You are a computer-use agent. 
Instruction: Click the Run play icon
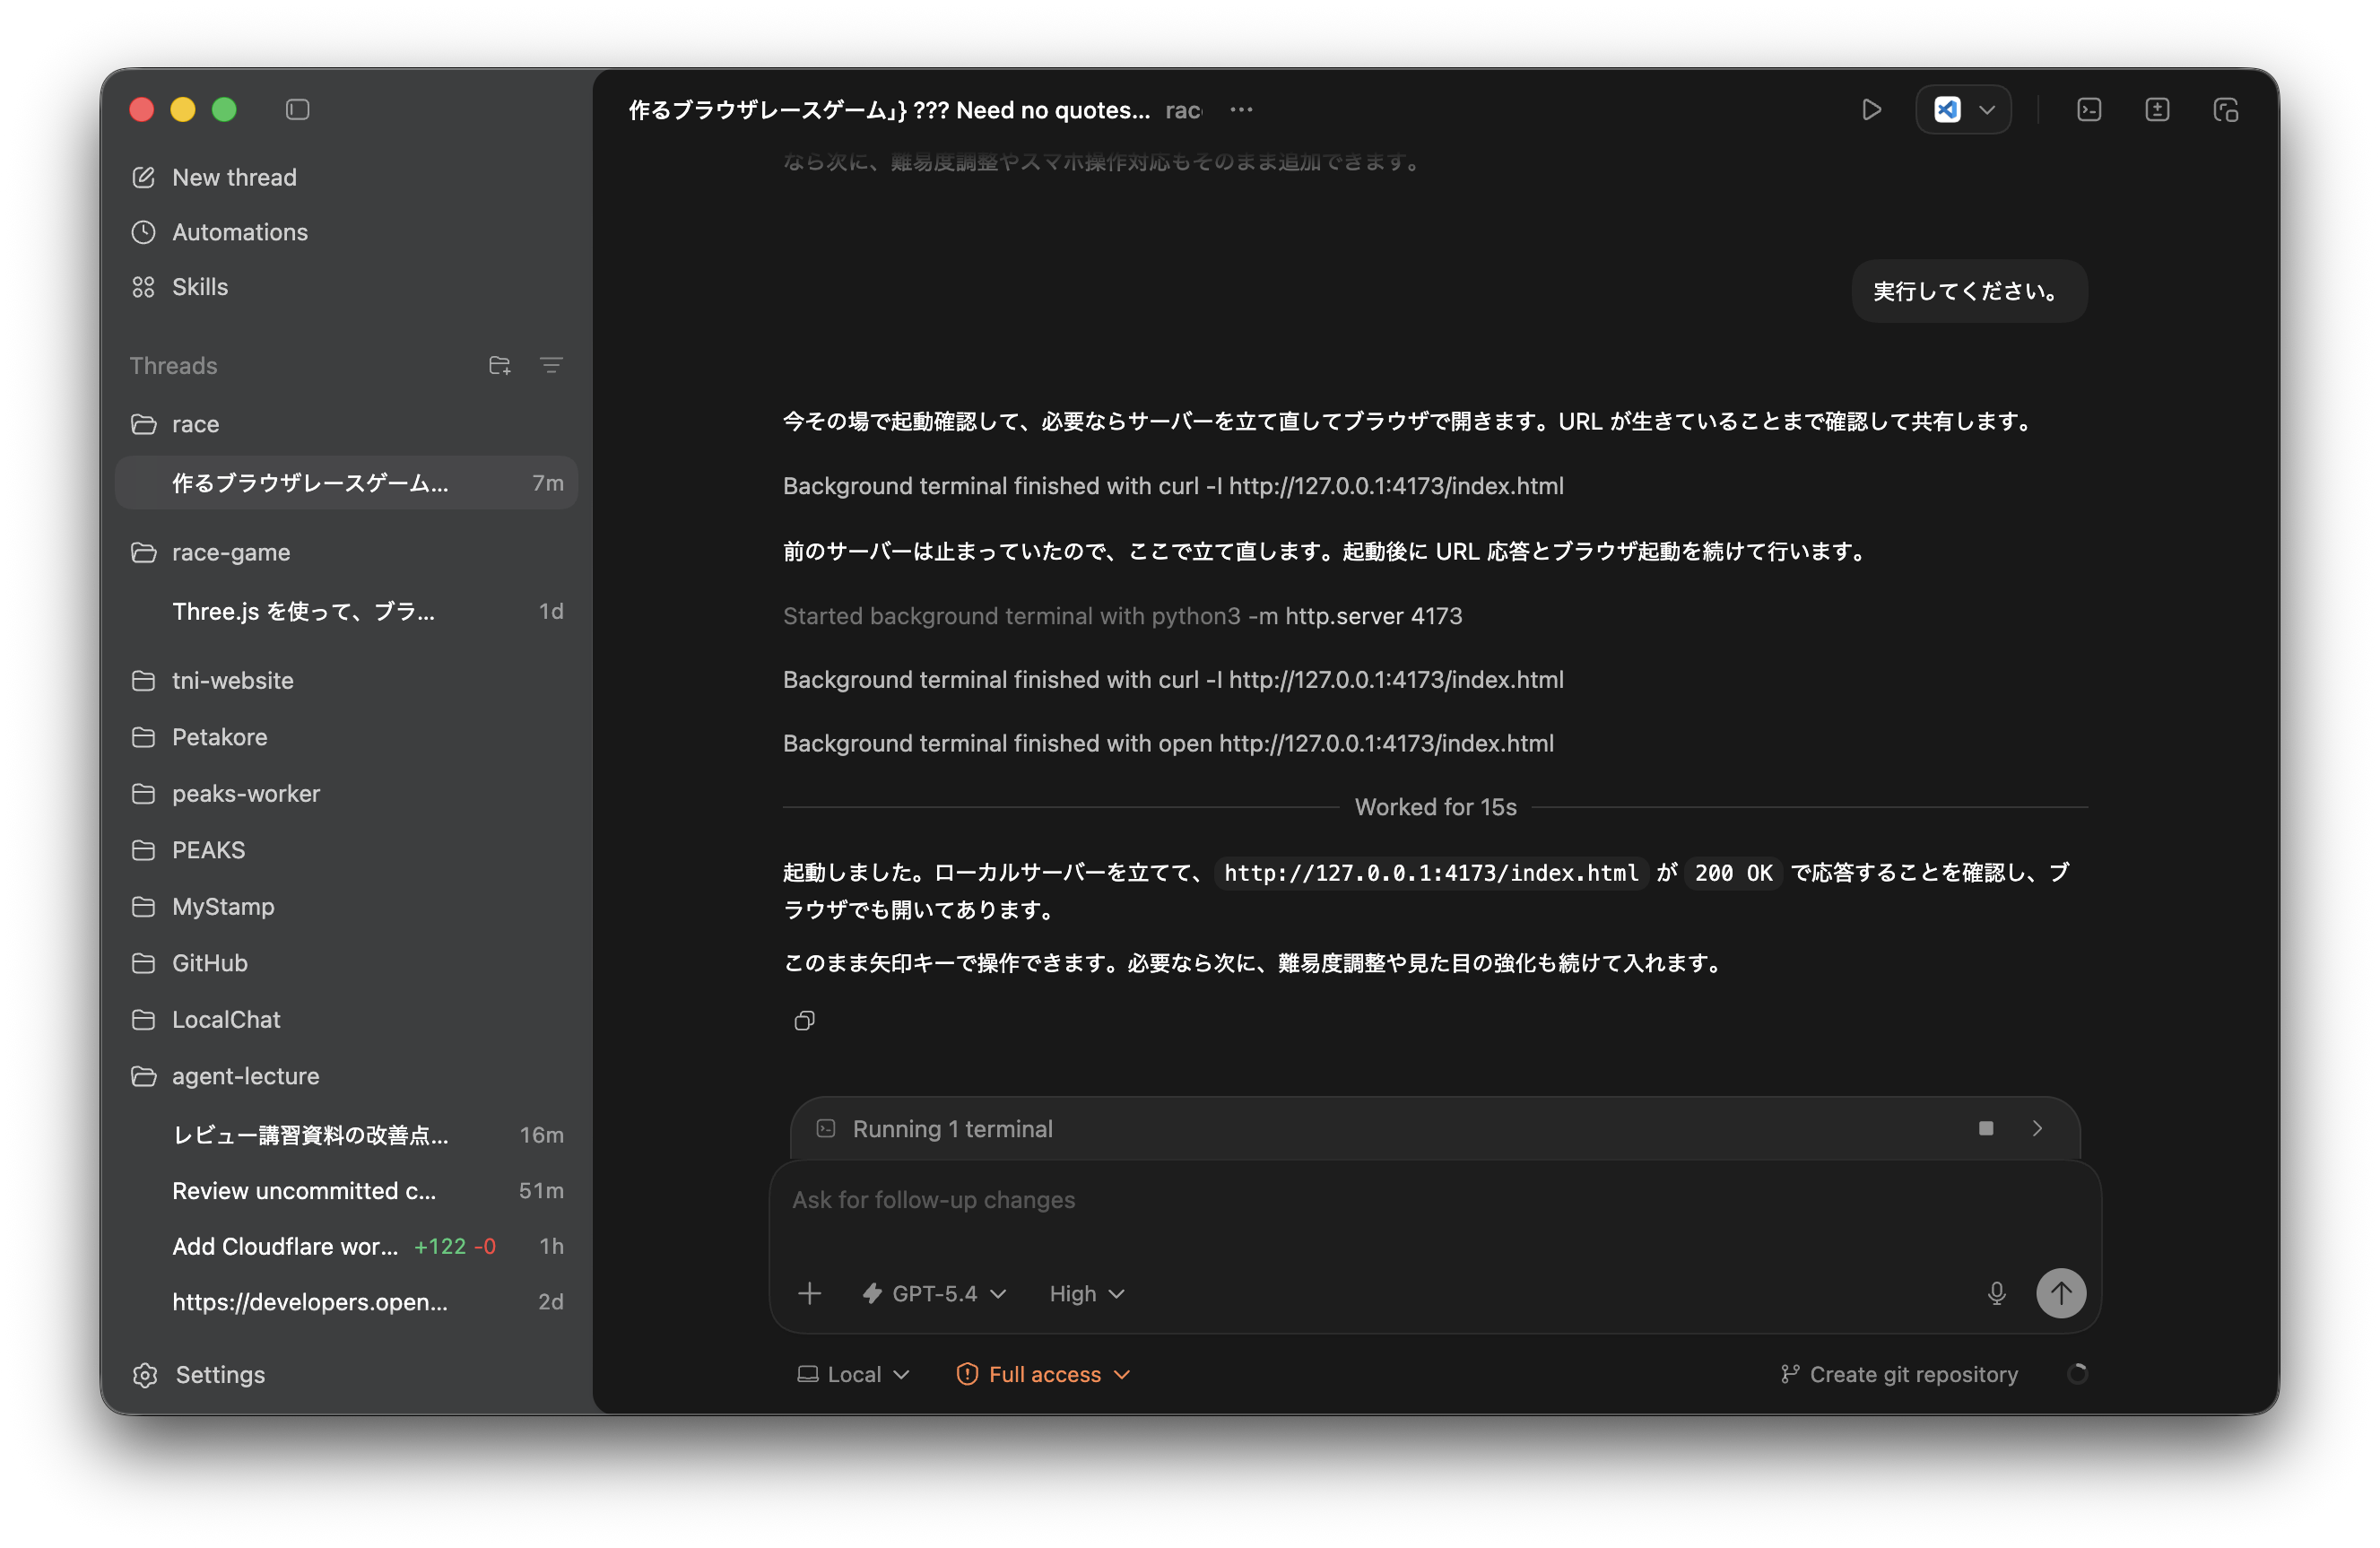pos(1871,109)
